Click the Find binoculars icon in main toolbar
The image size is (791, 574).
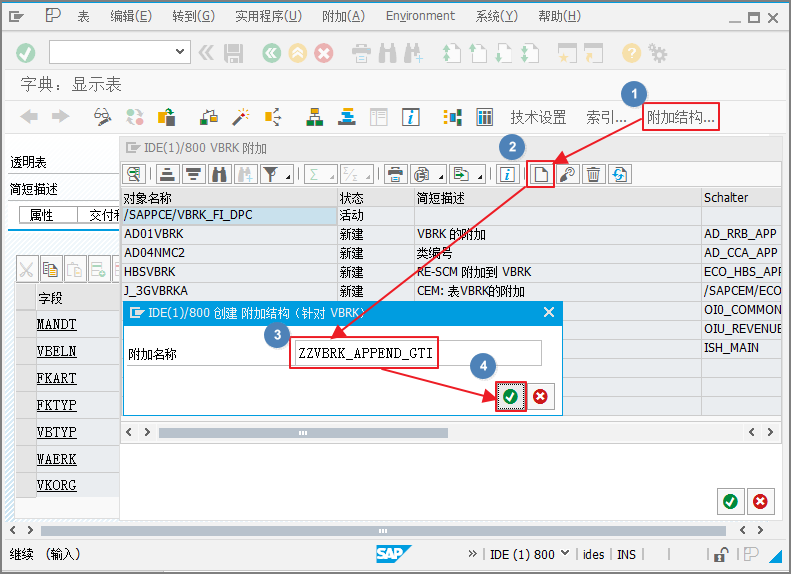coord(387,53)
